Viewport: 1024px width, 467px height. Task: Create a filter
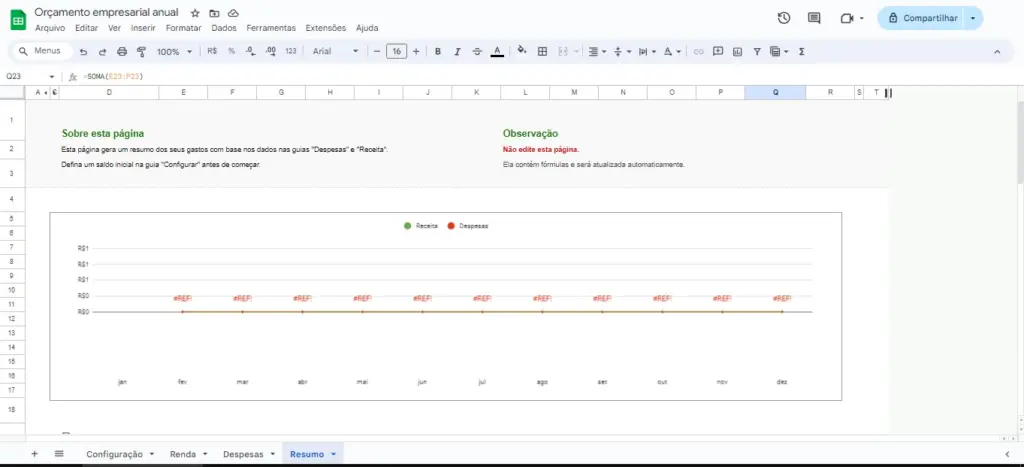pos(757,51)
